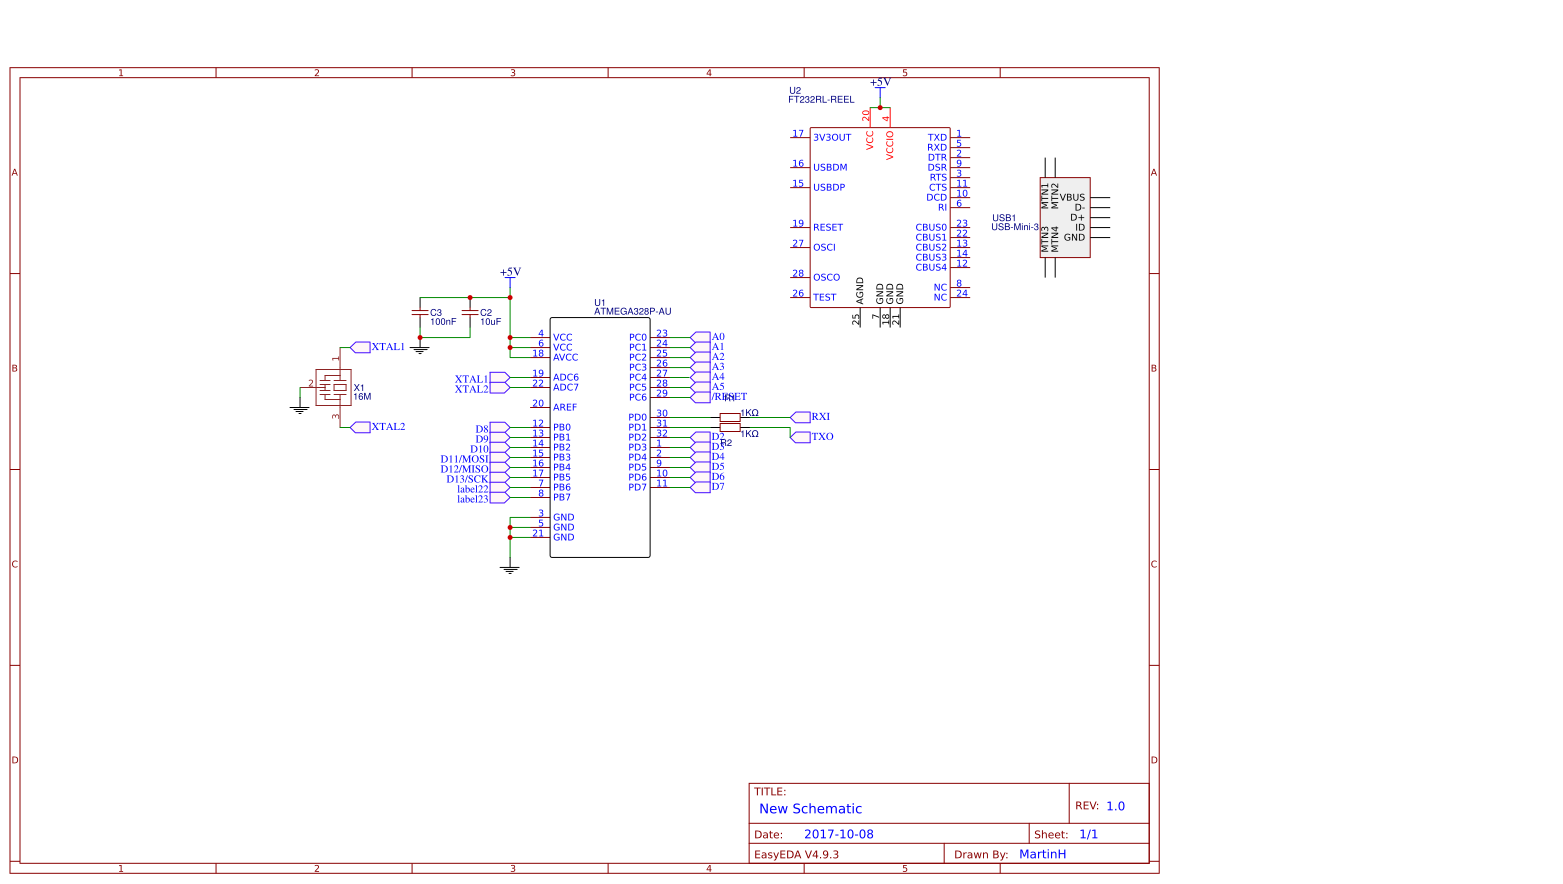
Task: Click the TXO net flag
Action: 802,437
